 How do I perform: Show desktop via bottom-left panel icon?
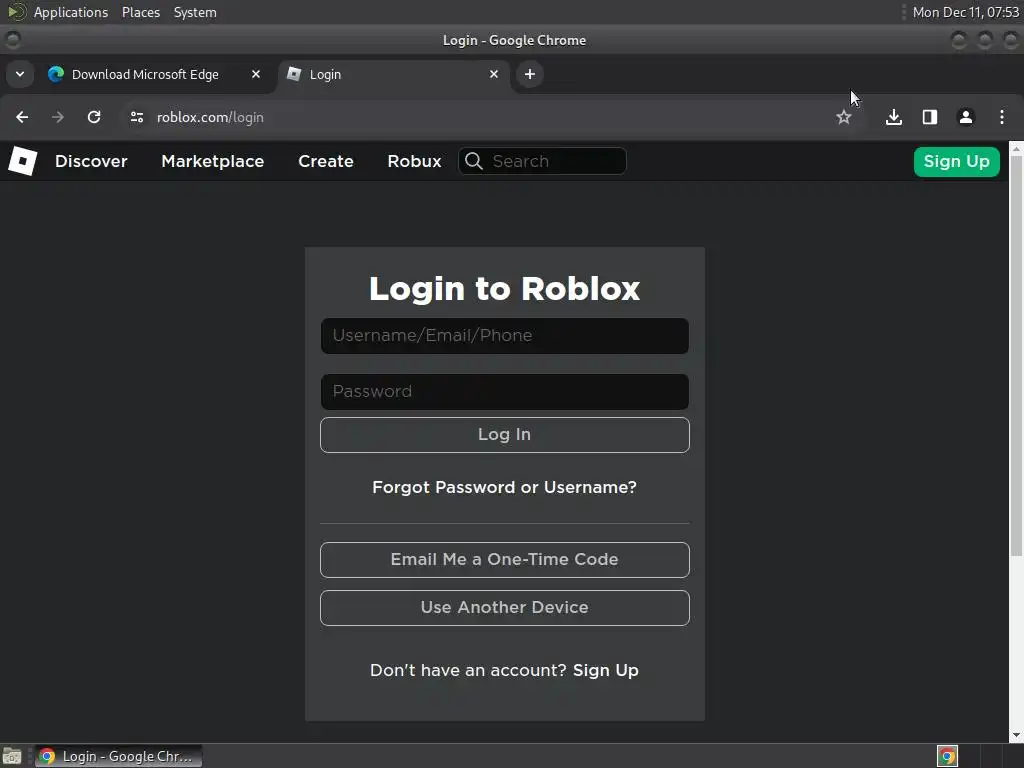click(x=12, y=756)
